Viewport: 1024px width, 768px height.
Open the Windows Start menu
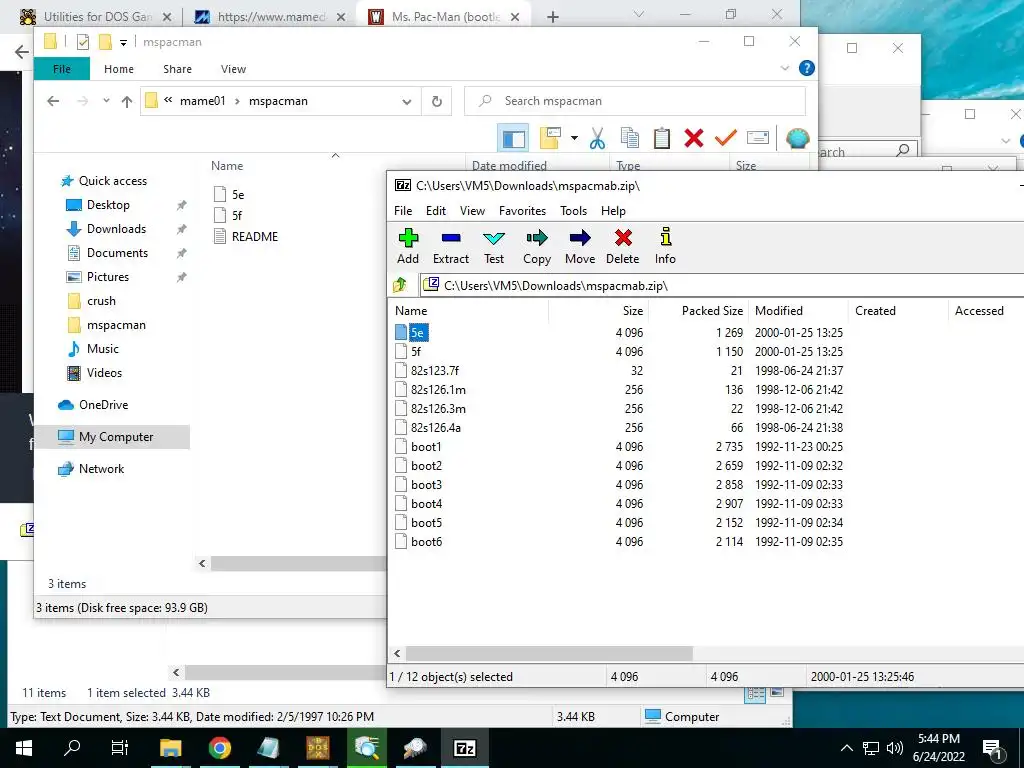tap(24, 748)
